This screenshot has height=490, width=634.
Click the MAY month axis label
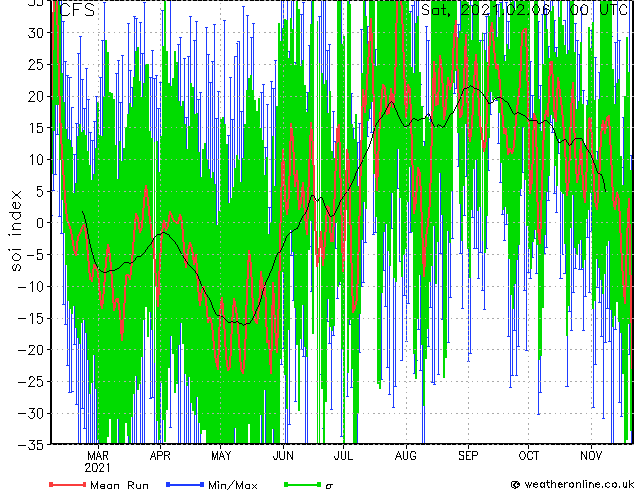(x=221, y=456)
